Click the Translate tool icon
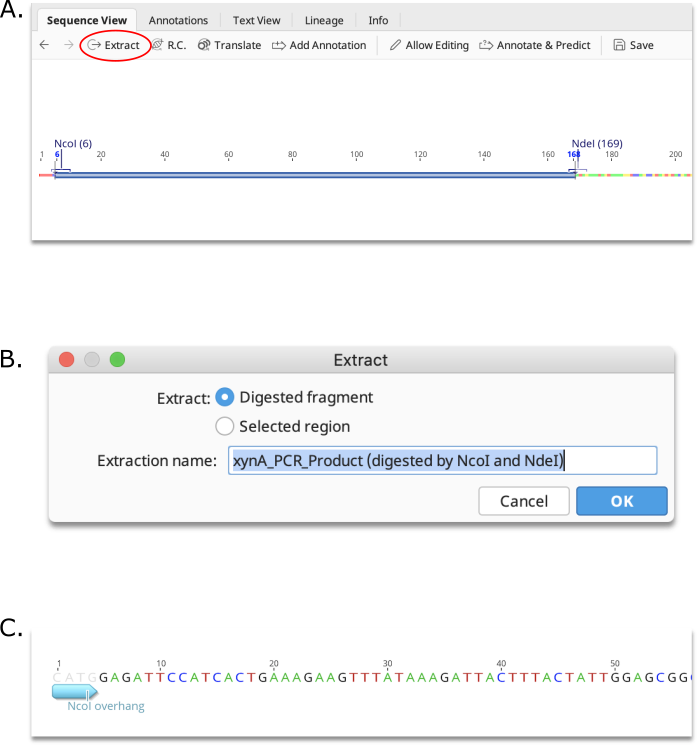The width and height of the screenshot is (697, 745). coord(204,45)
